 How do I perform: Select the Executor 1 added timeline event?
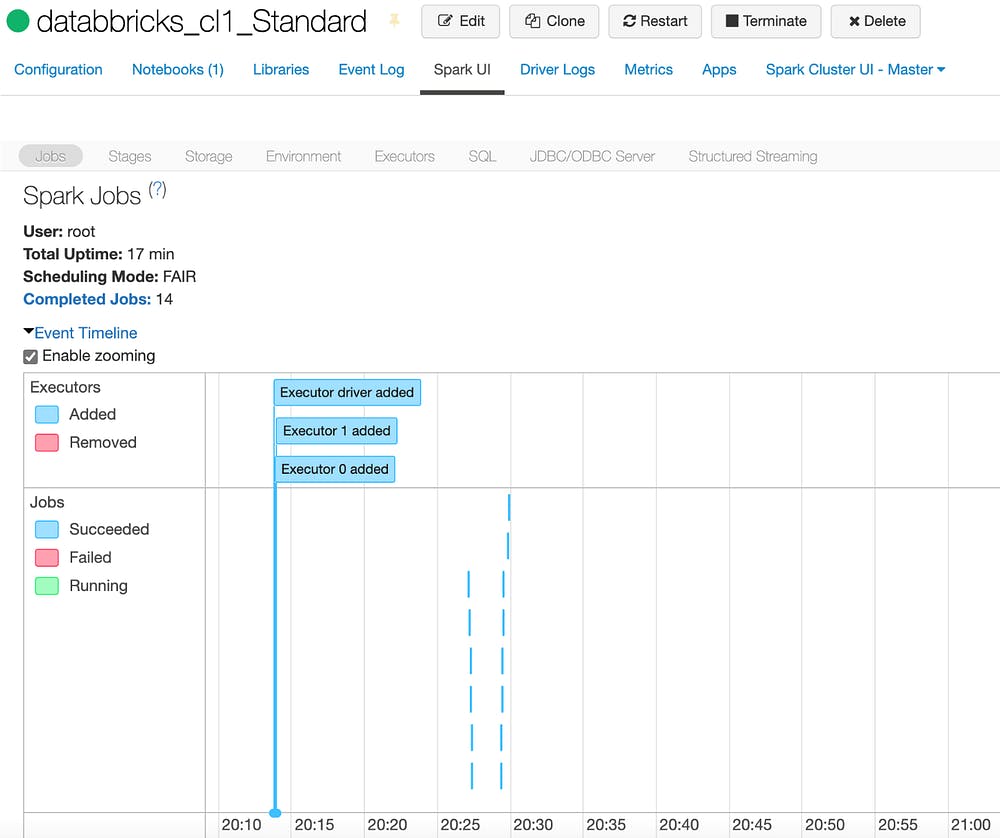(x=337, y=430)
